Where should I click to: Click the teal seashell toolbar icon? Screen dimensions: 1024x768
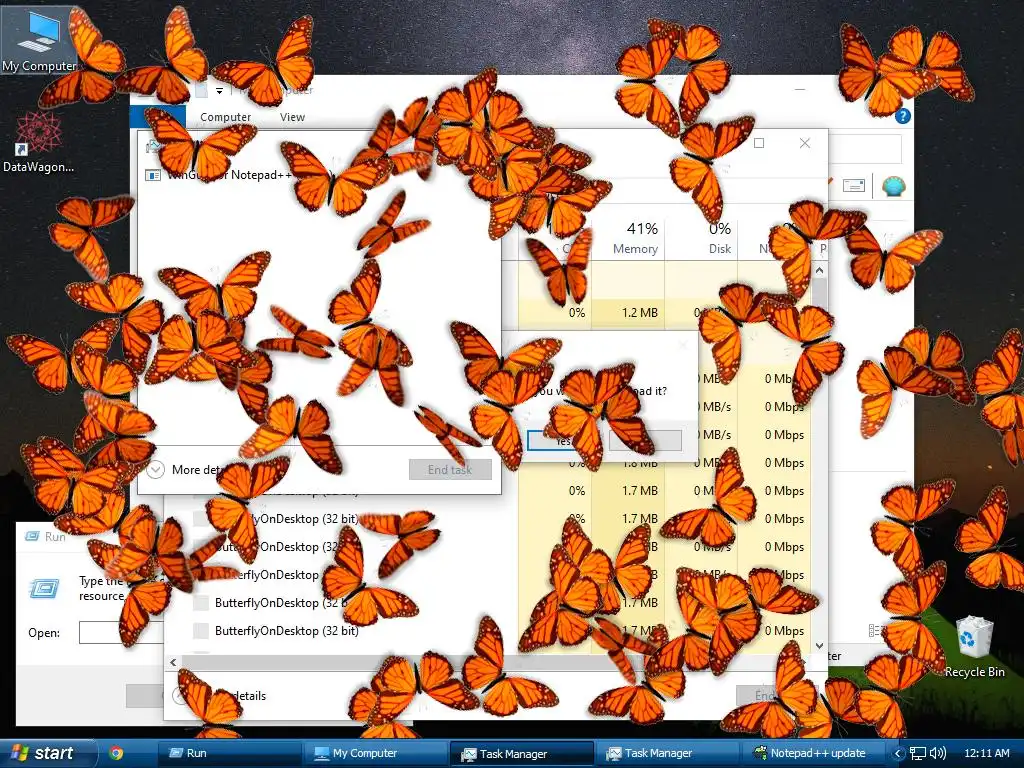point(893,187)
